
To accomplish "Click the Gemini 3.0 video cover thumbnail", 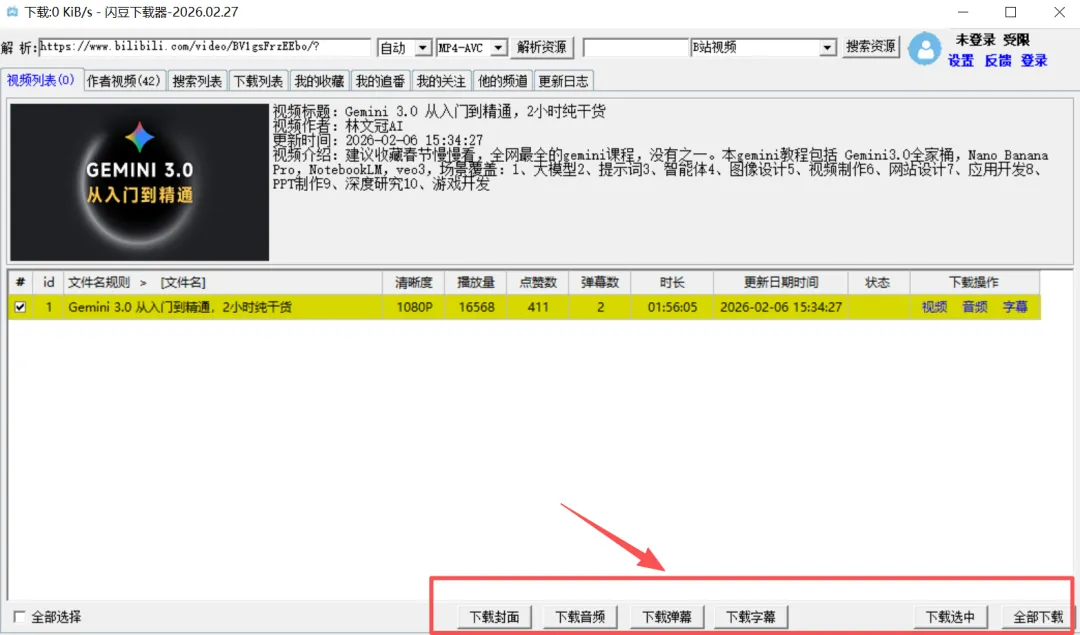I will coord(140,182).
